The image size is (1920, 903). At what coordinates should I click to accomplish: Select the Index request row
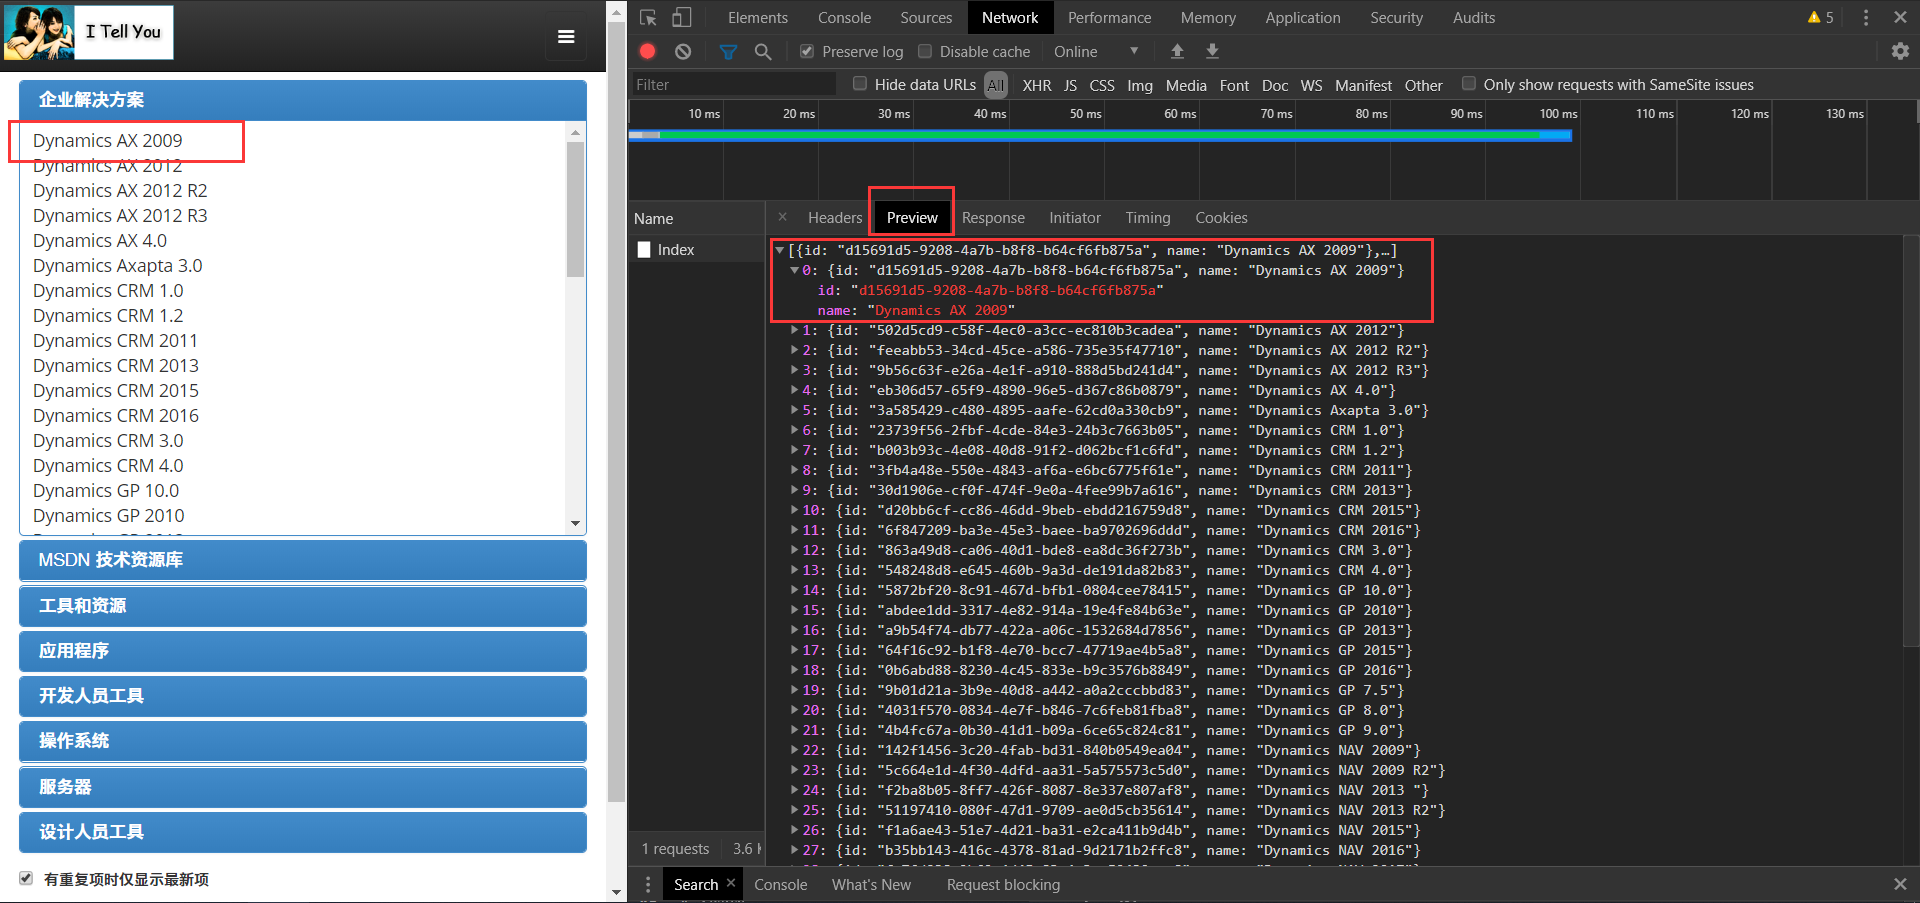click(697, 250)
